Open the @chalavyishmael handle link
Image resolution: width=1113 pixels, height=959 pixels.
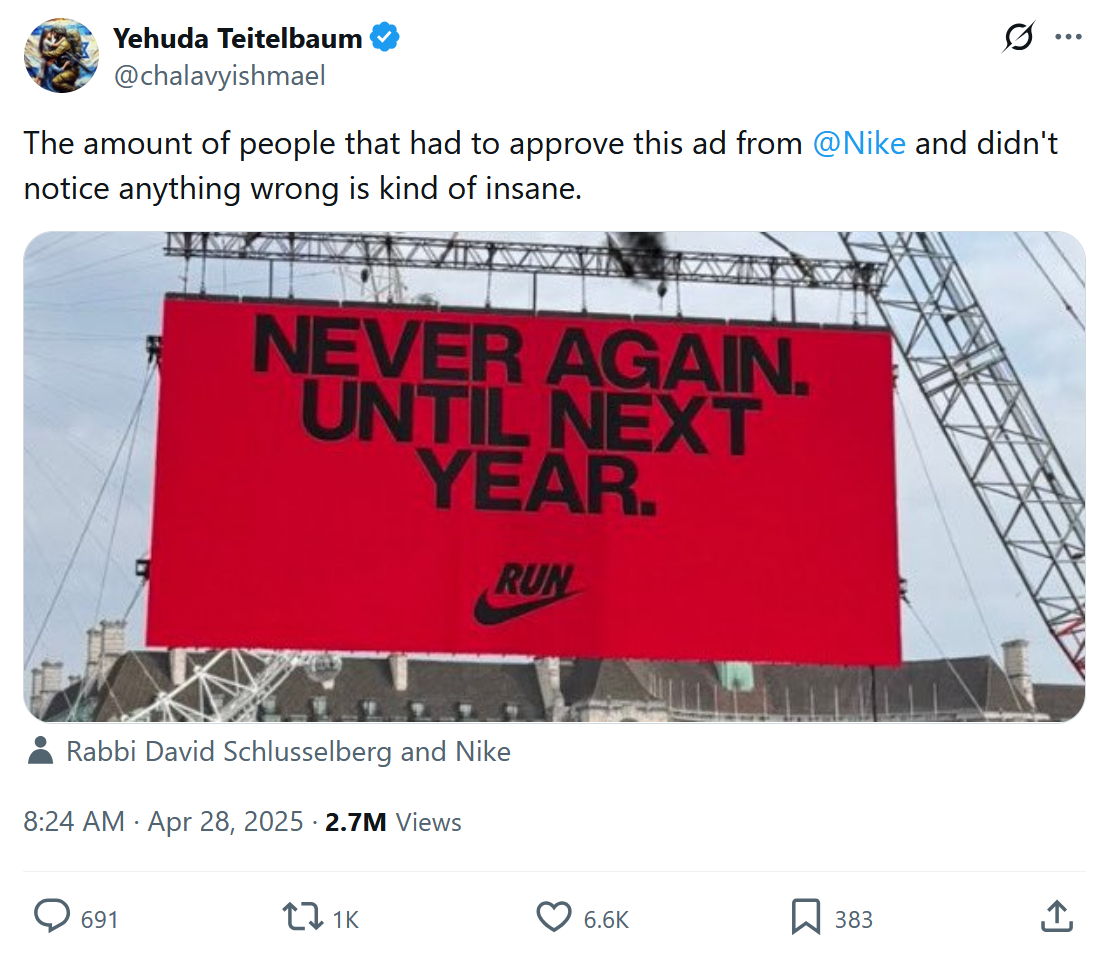click(x=219, y=76)
